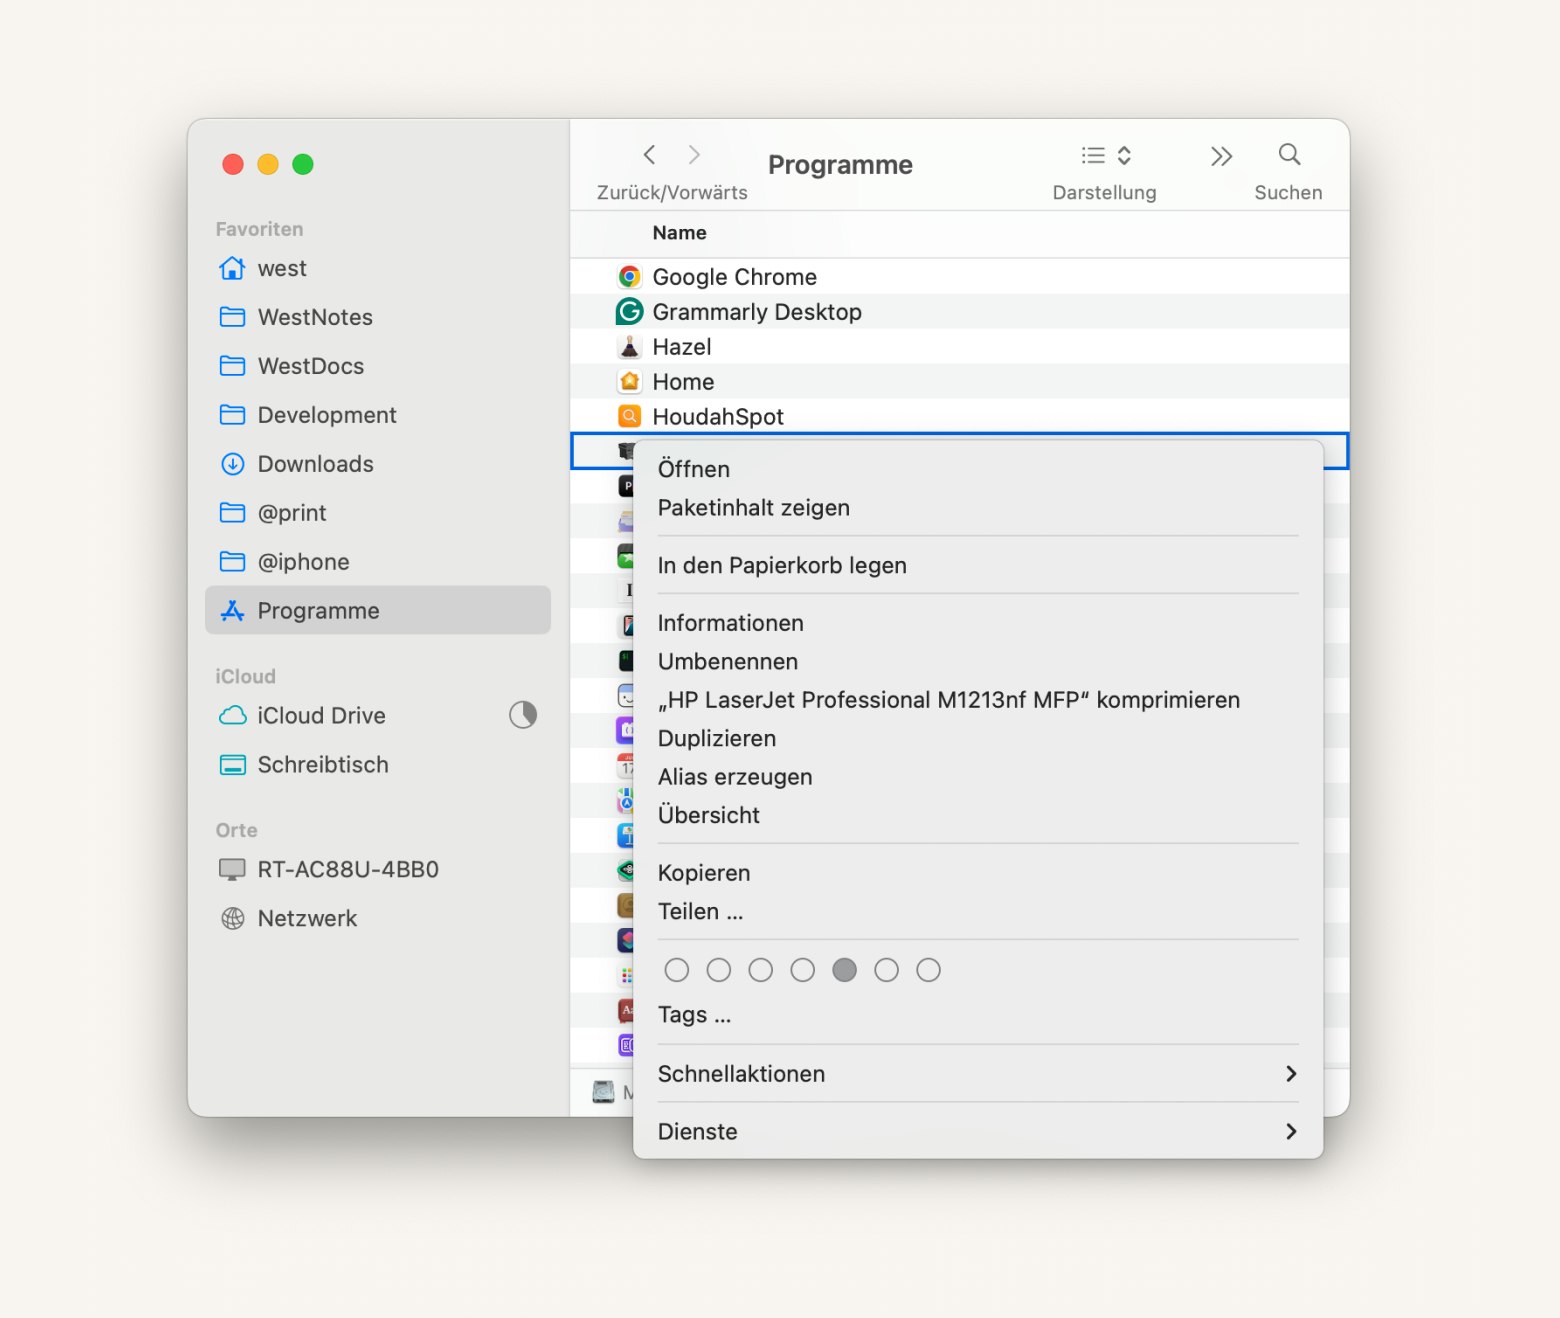Viewport: 1560px width, 1318px height.
Task: Choose Umbenennen in the context menu
Action: click(978, 662)
